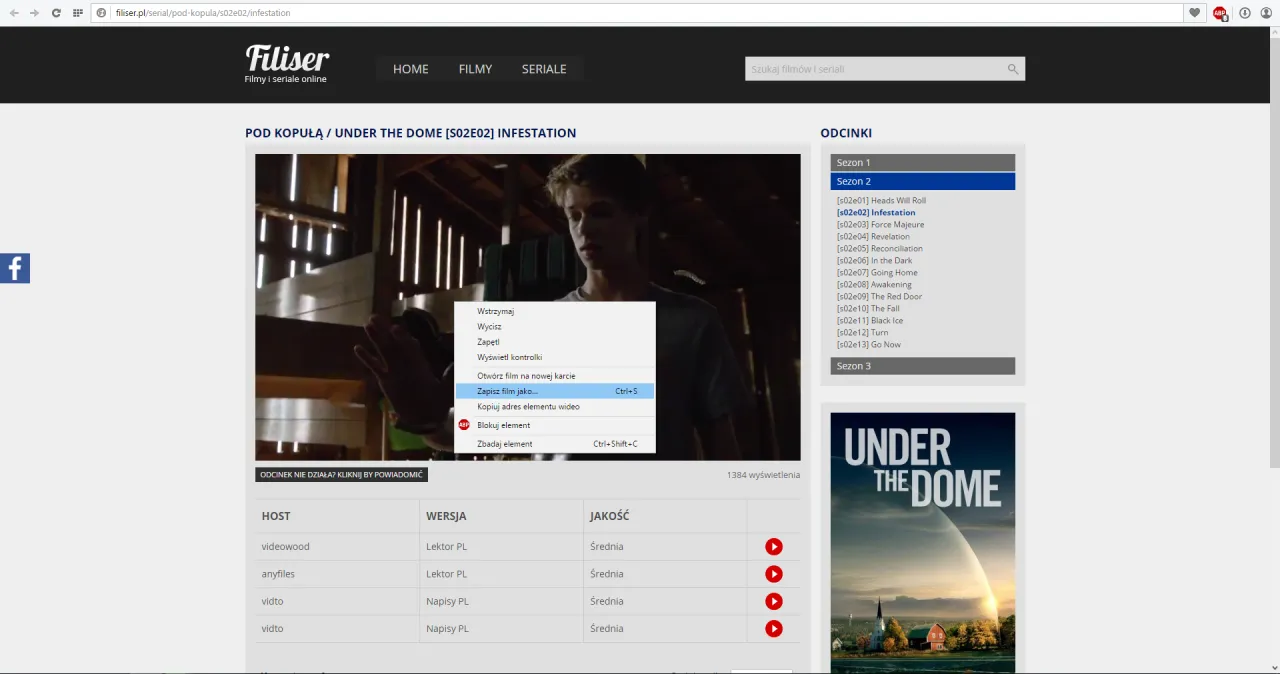Open the HOME navigation tab

[x=410, y=69]
